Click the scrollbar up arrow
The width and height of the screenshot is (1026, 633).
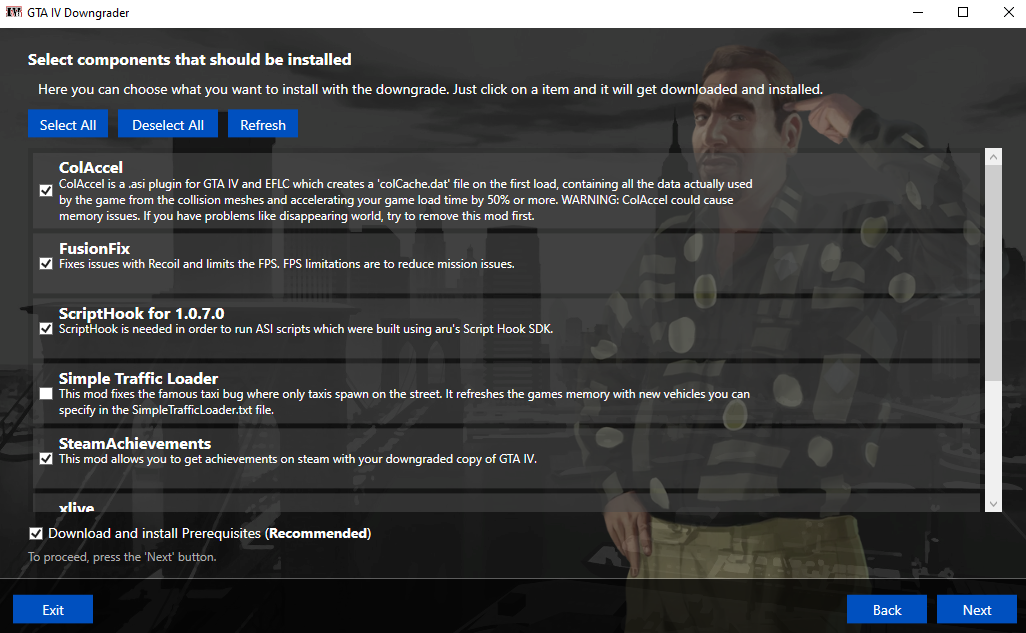993,157
